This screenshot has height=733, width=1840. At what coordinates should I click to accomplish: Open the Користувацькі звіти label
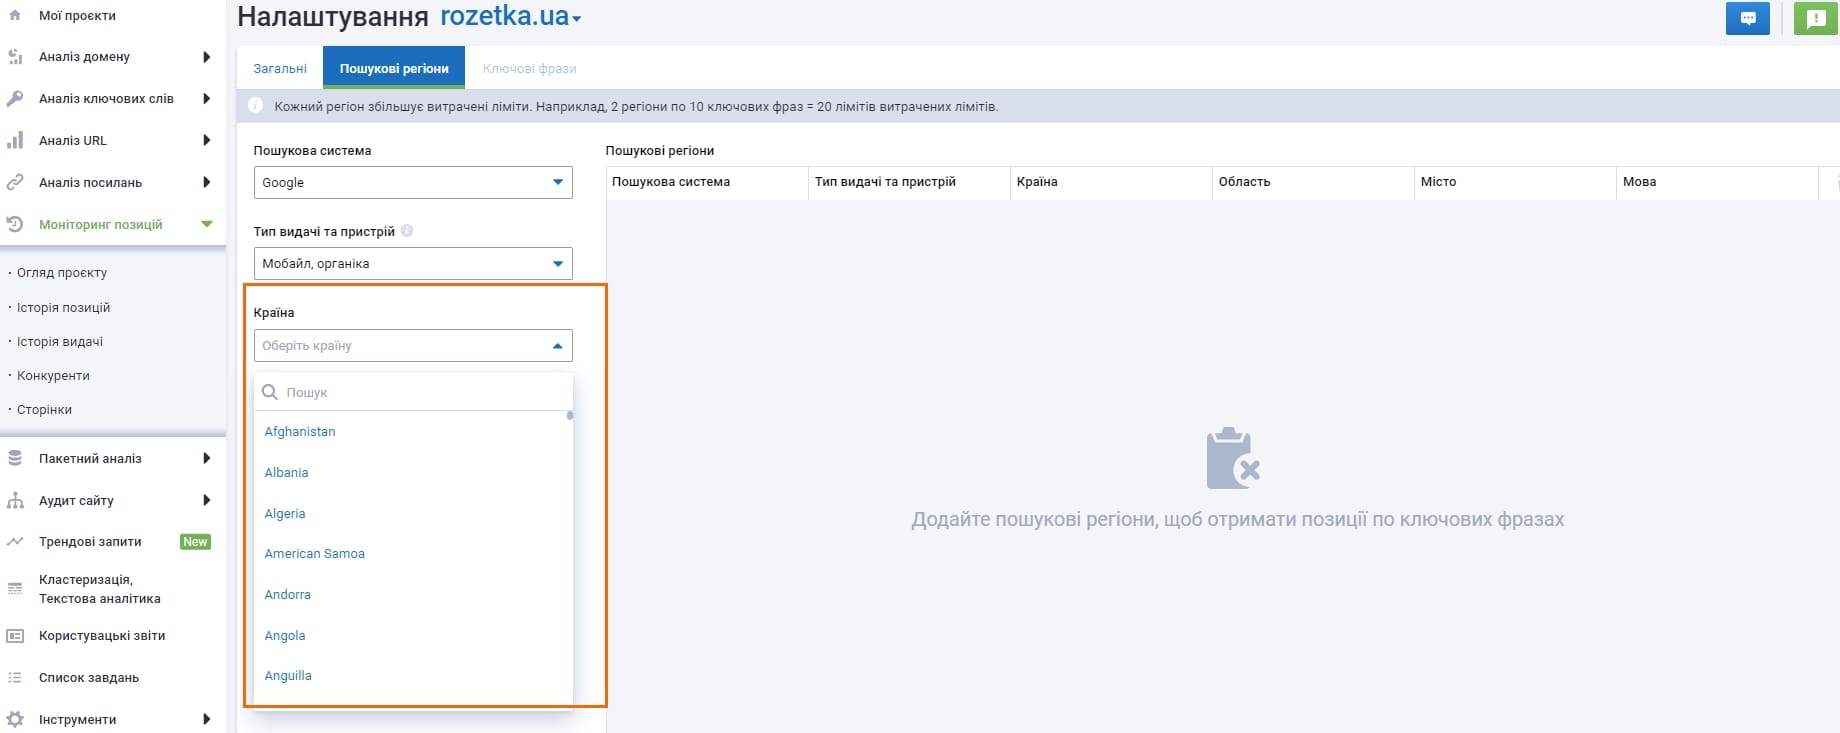pyautogui.click(x=102, y=636)
